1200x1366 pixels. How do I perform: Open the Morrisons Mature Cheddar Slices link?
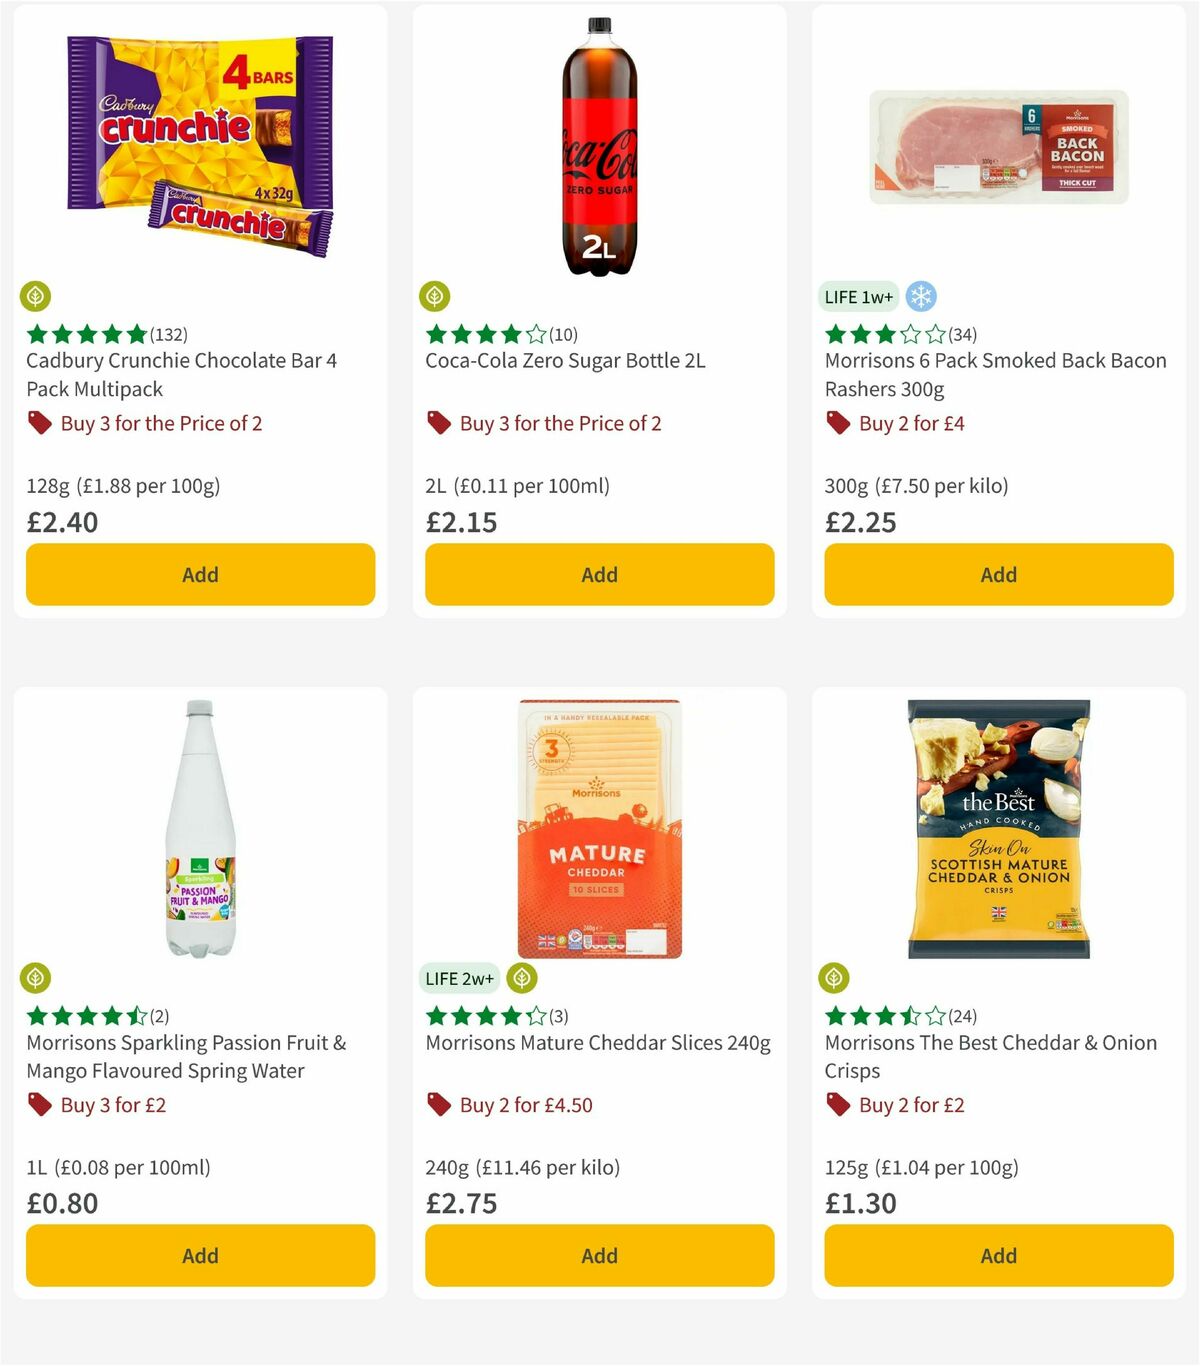click(x=598, y=1042)
